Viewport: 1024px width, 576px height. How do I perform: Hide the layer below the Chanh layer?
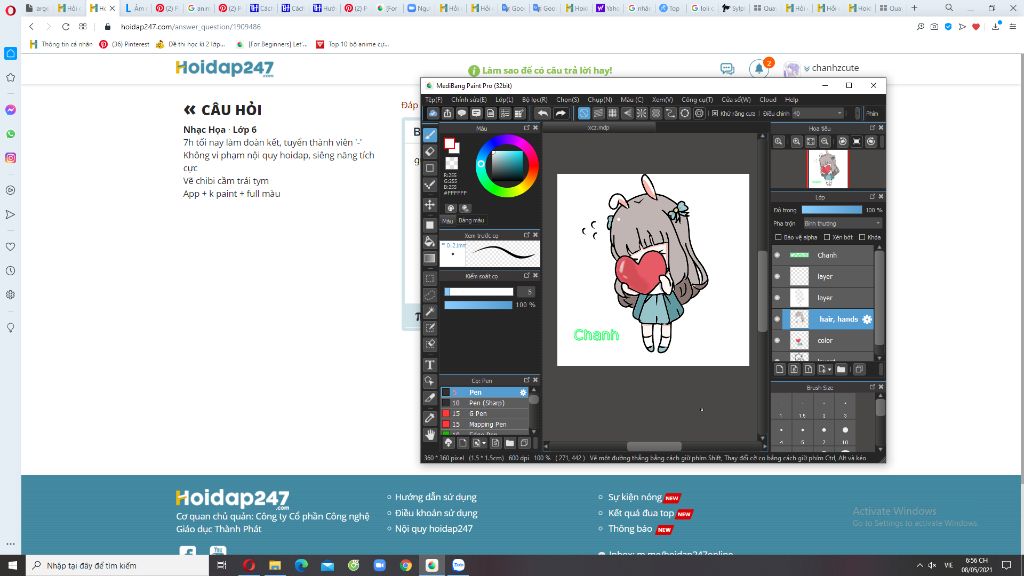pos(777,276)
